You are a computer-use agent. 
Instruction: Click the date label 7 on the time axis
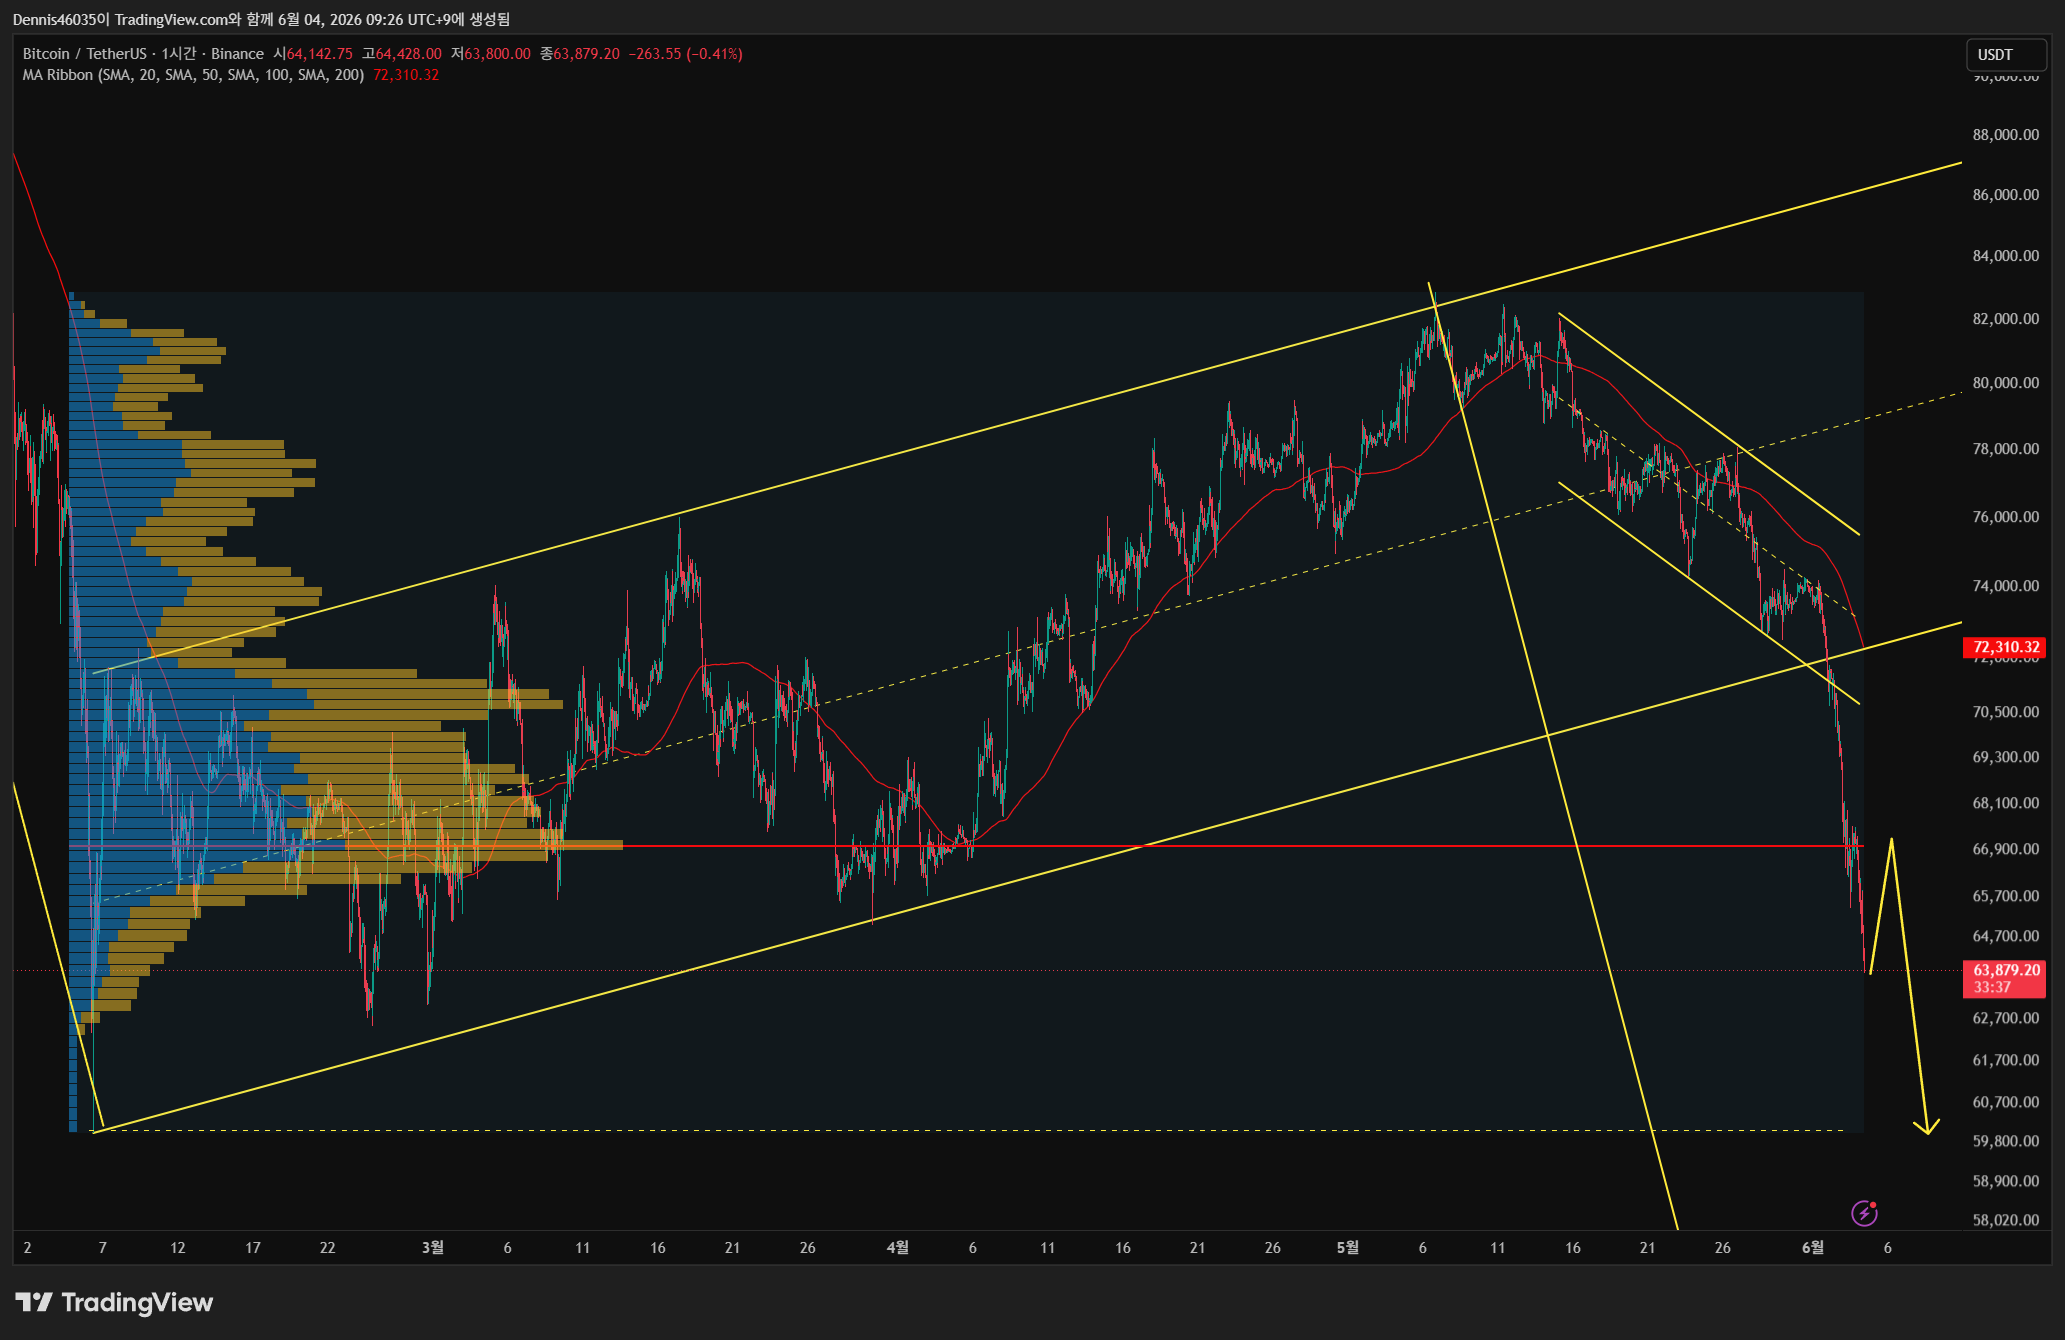click(x=102, y=1248)
